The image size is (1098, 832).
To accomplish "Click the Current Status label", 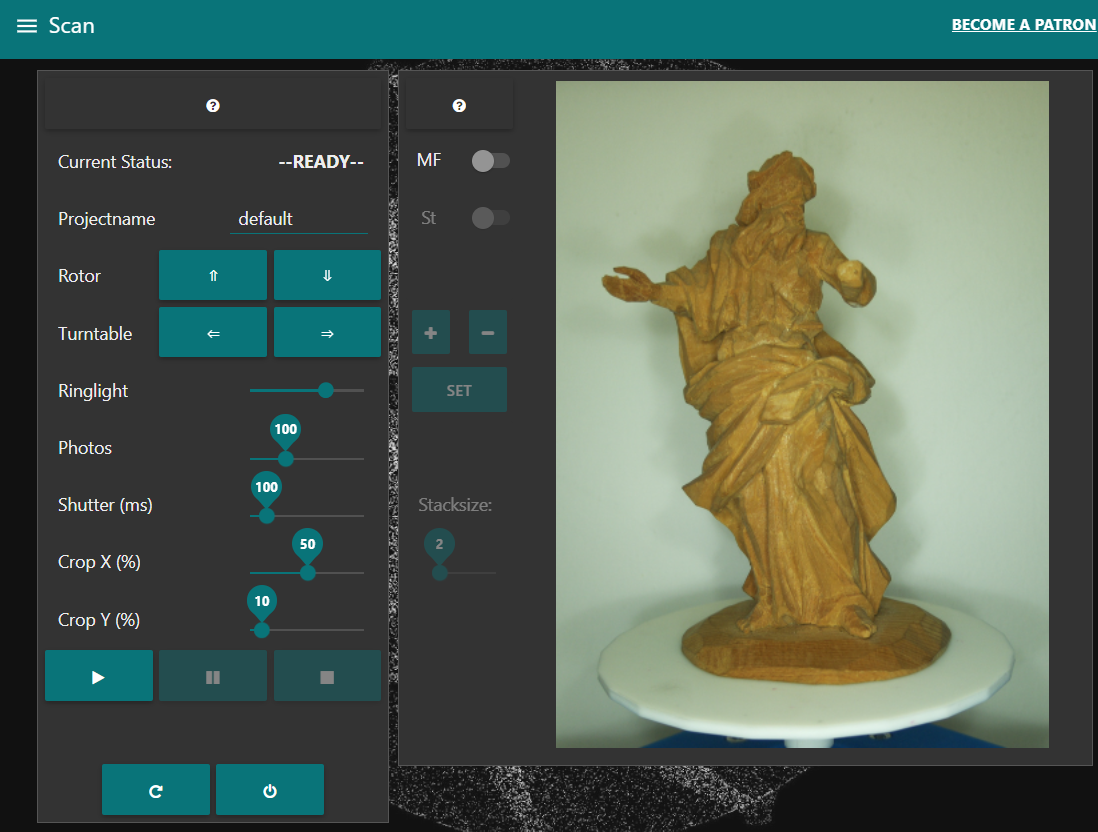I will pyautogui.click(x=115, y=162).
